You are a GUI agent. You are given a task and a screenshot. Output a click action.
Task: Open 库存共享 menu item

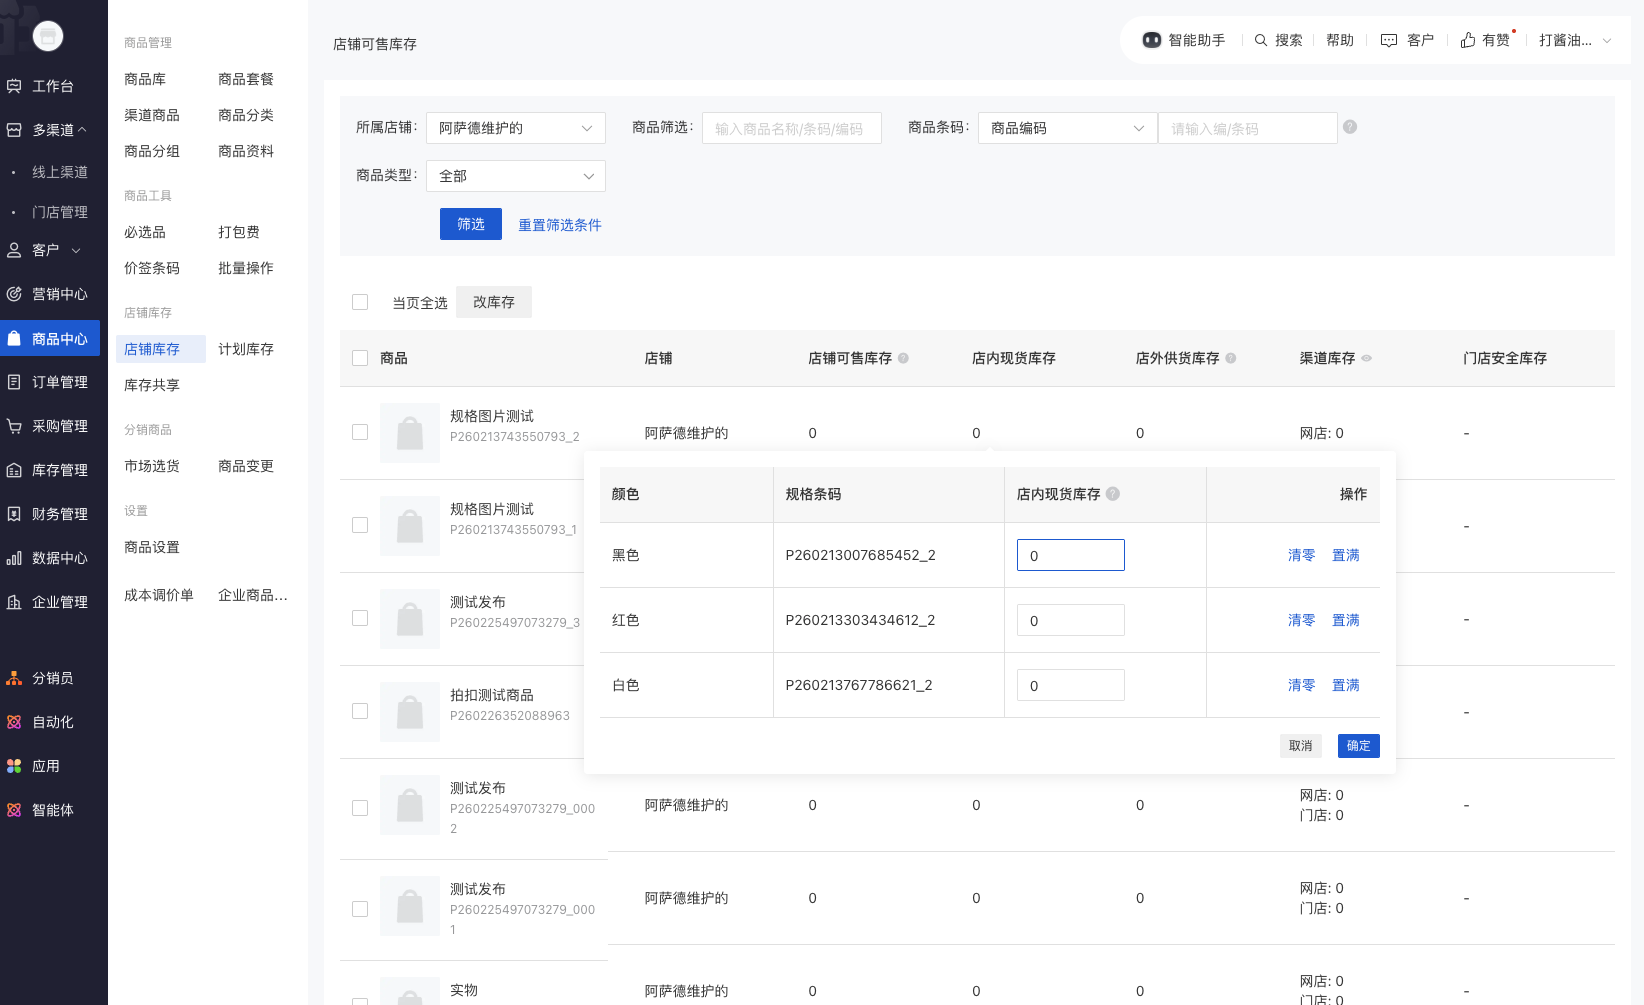[152, 385]
